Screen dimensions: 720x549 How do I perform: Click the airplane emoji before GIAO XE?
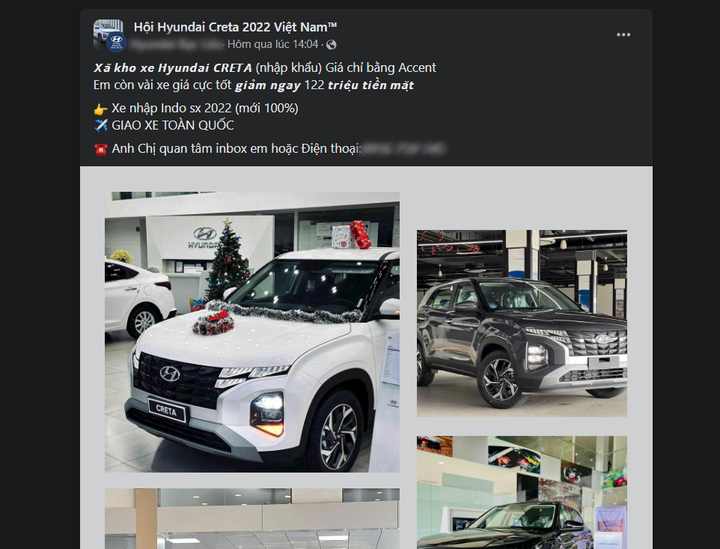coord(100,125)
